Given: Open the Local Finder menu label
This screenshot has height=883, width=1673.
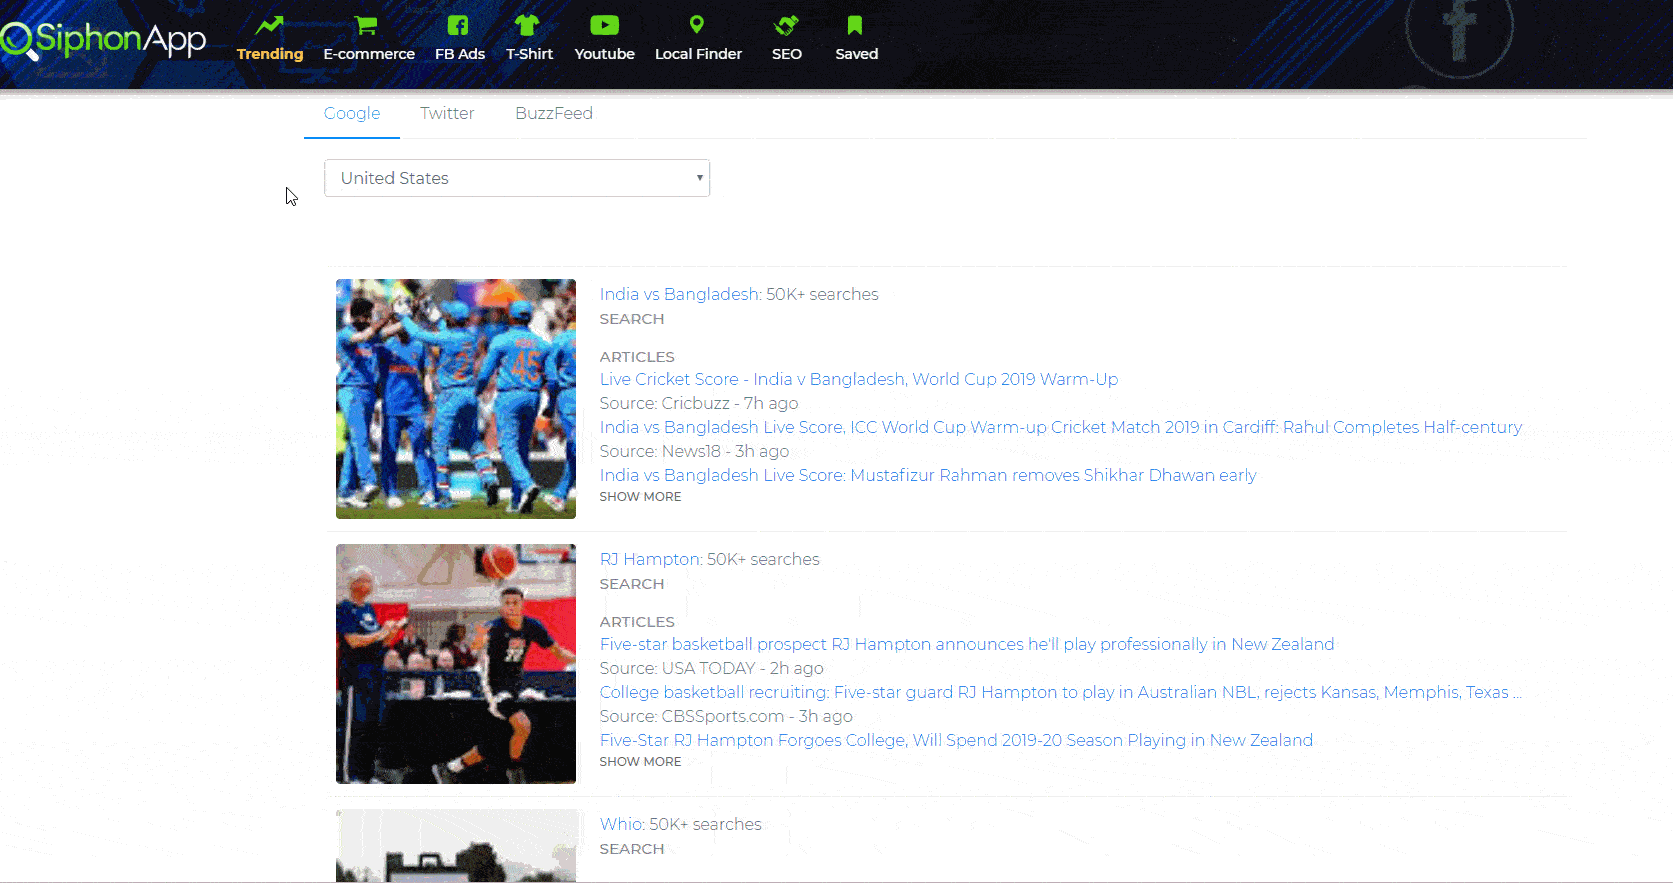Looking at the screenshot, I should point(699,54).
